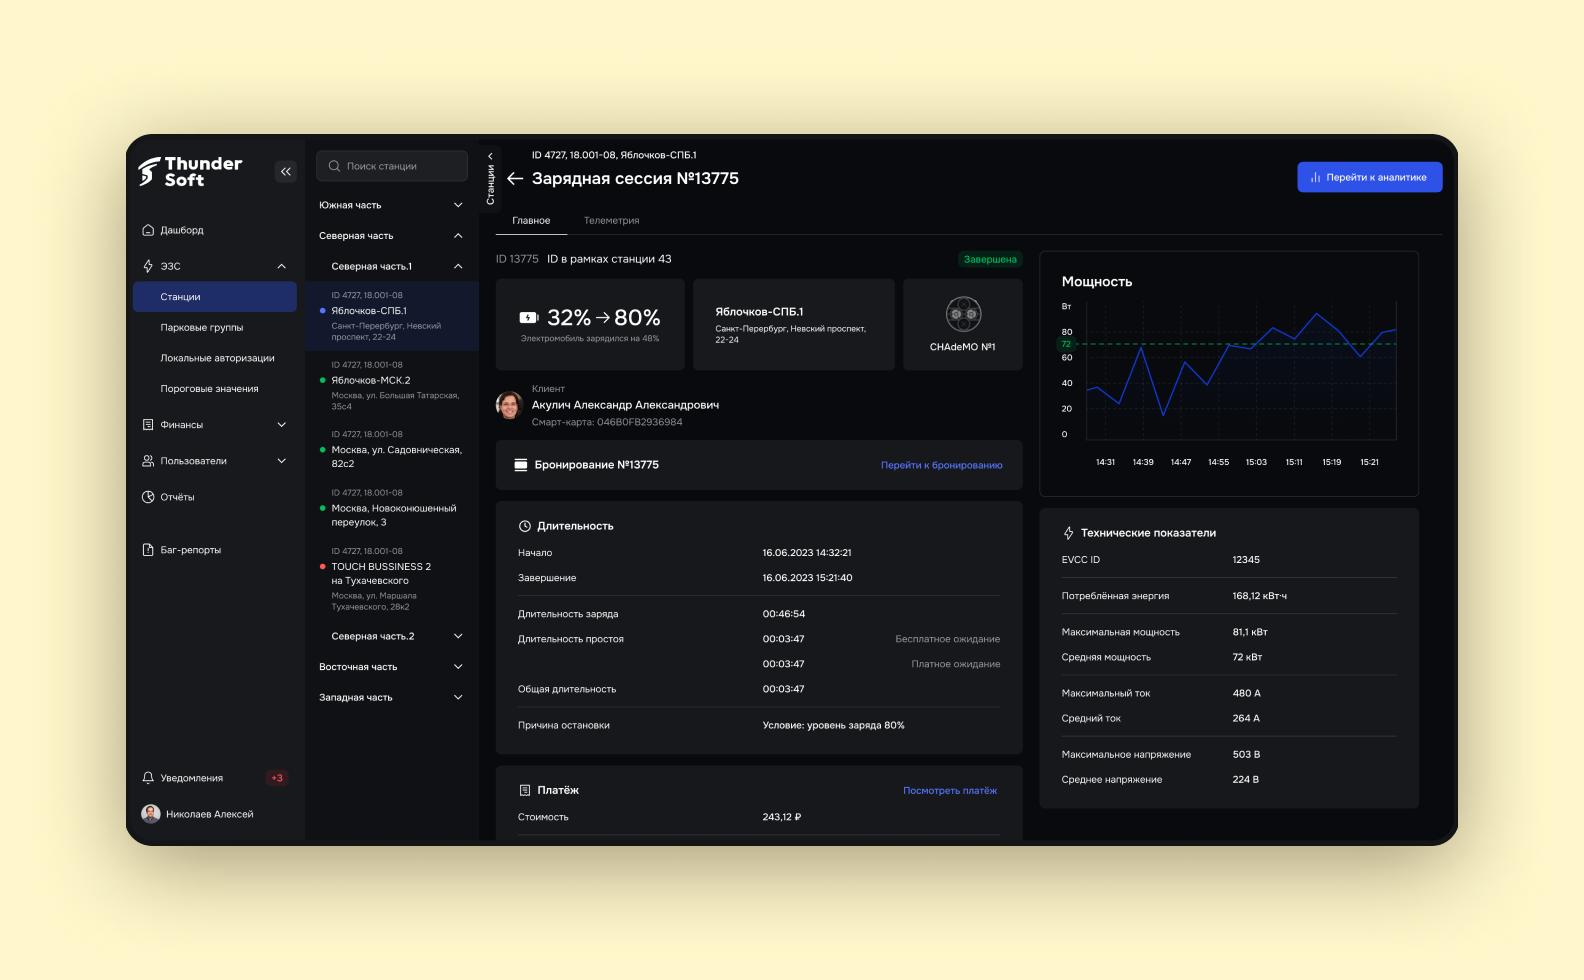Open Баг-репорты document icon
The height and width of the screenshot is (980, 1584).
pyautogui.click(x=148, y=550)
